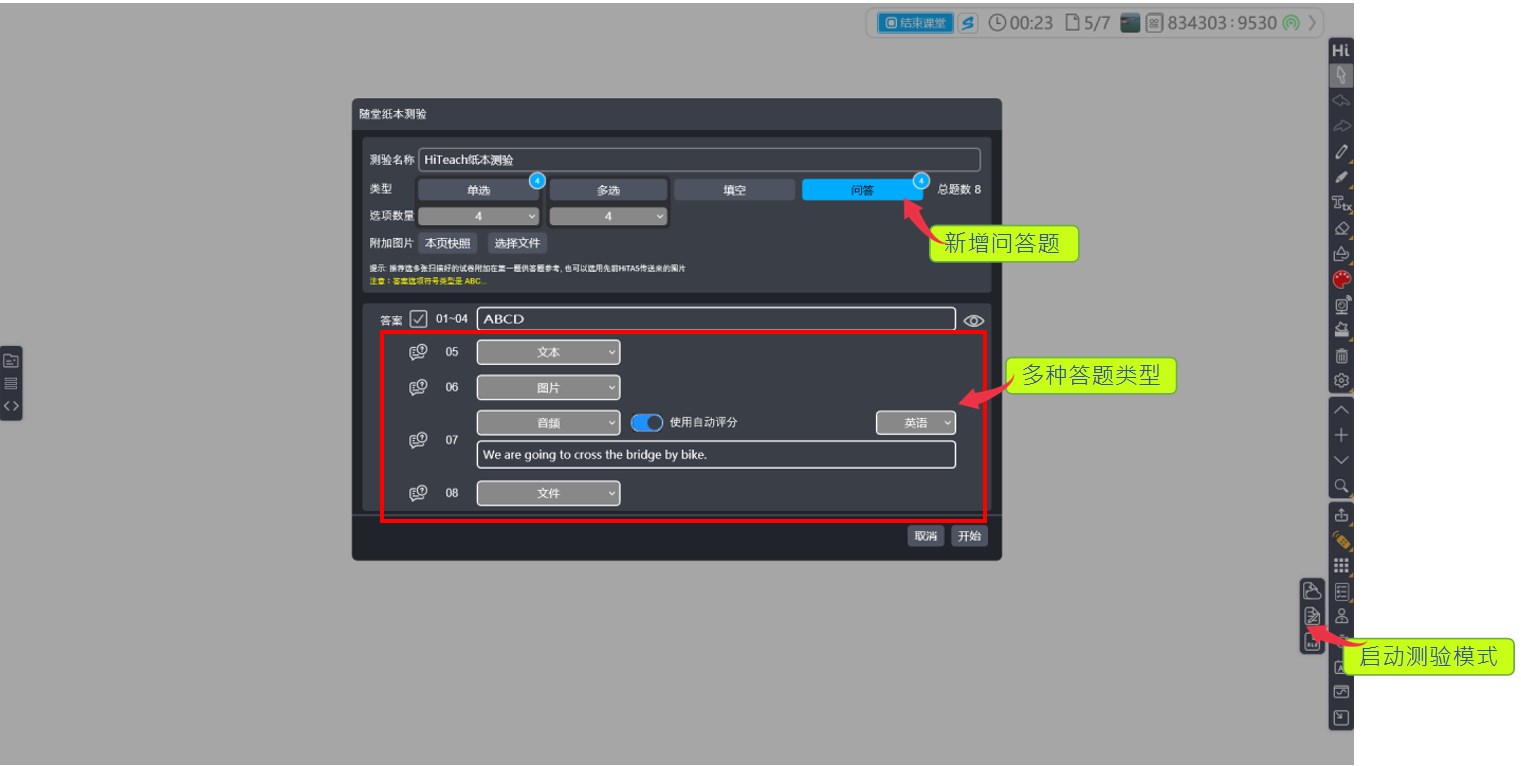This screenshot has width=1521, height=766.
Task: Click the pick-a-student person icon
Action: coord(1342,613)
